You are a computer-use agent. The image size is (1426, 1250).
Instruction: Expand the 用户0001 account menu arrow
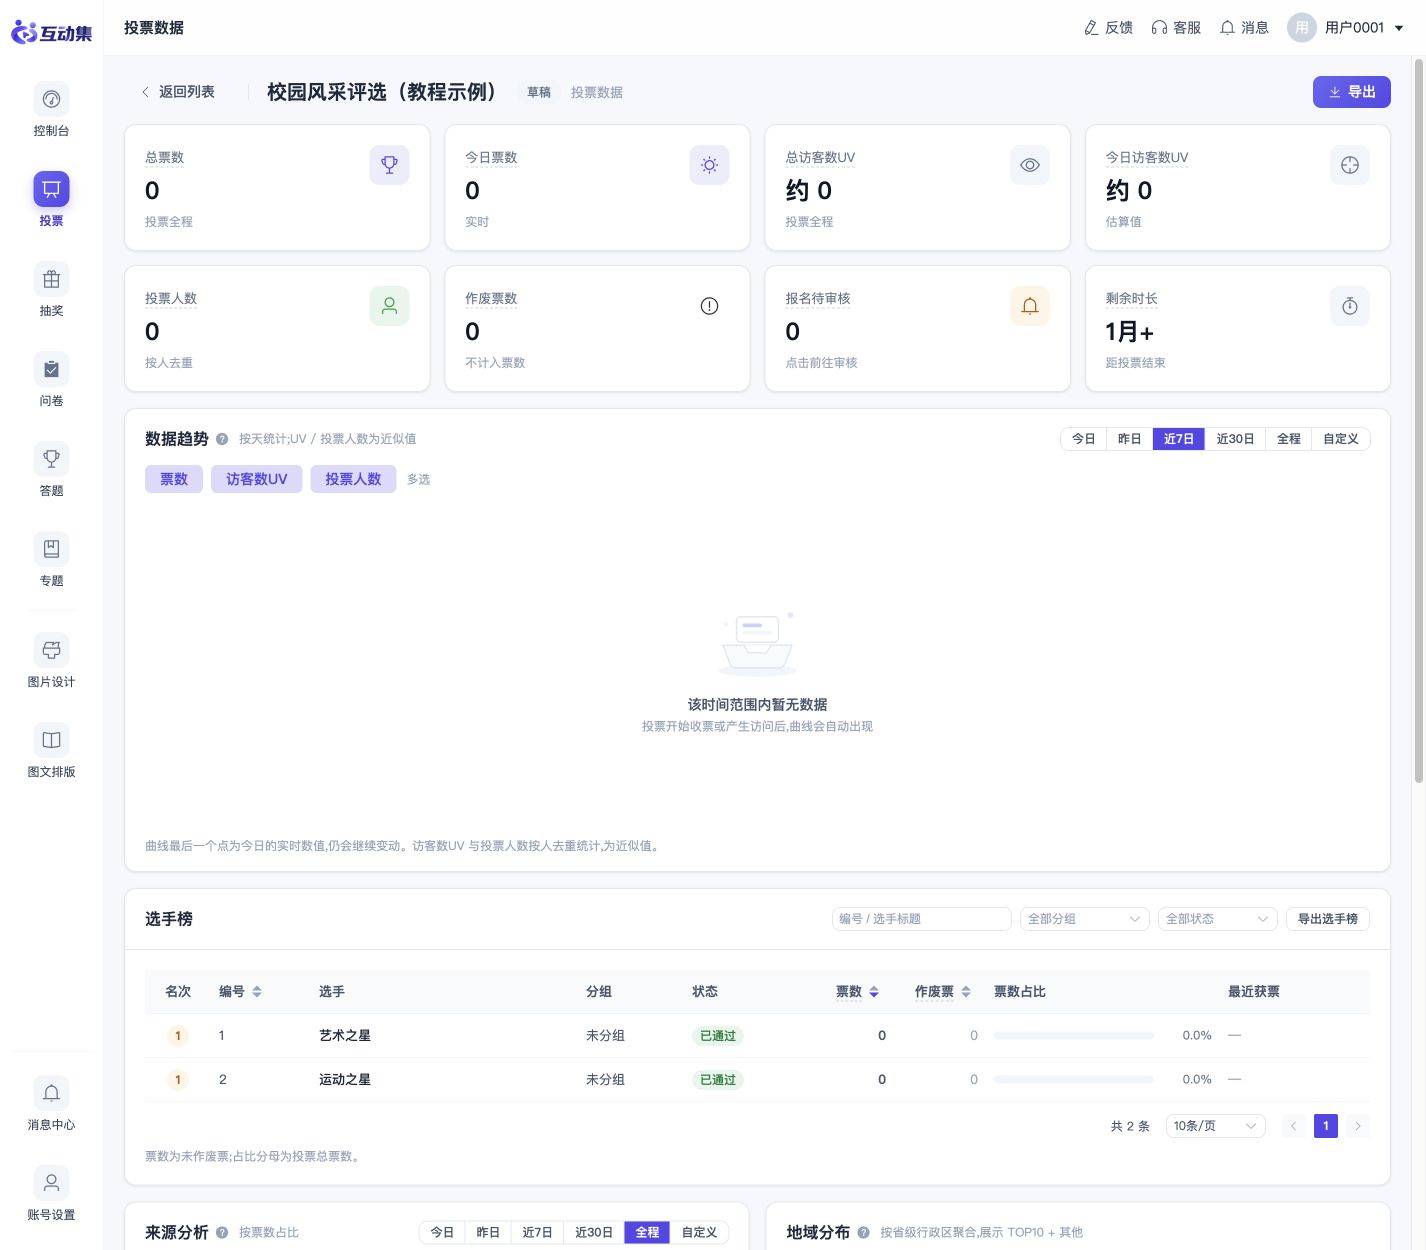pyautogui.click(x=1399, y=28)
